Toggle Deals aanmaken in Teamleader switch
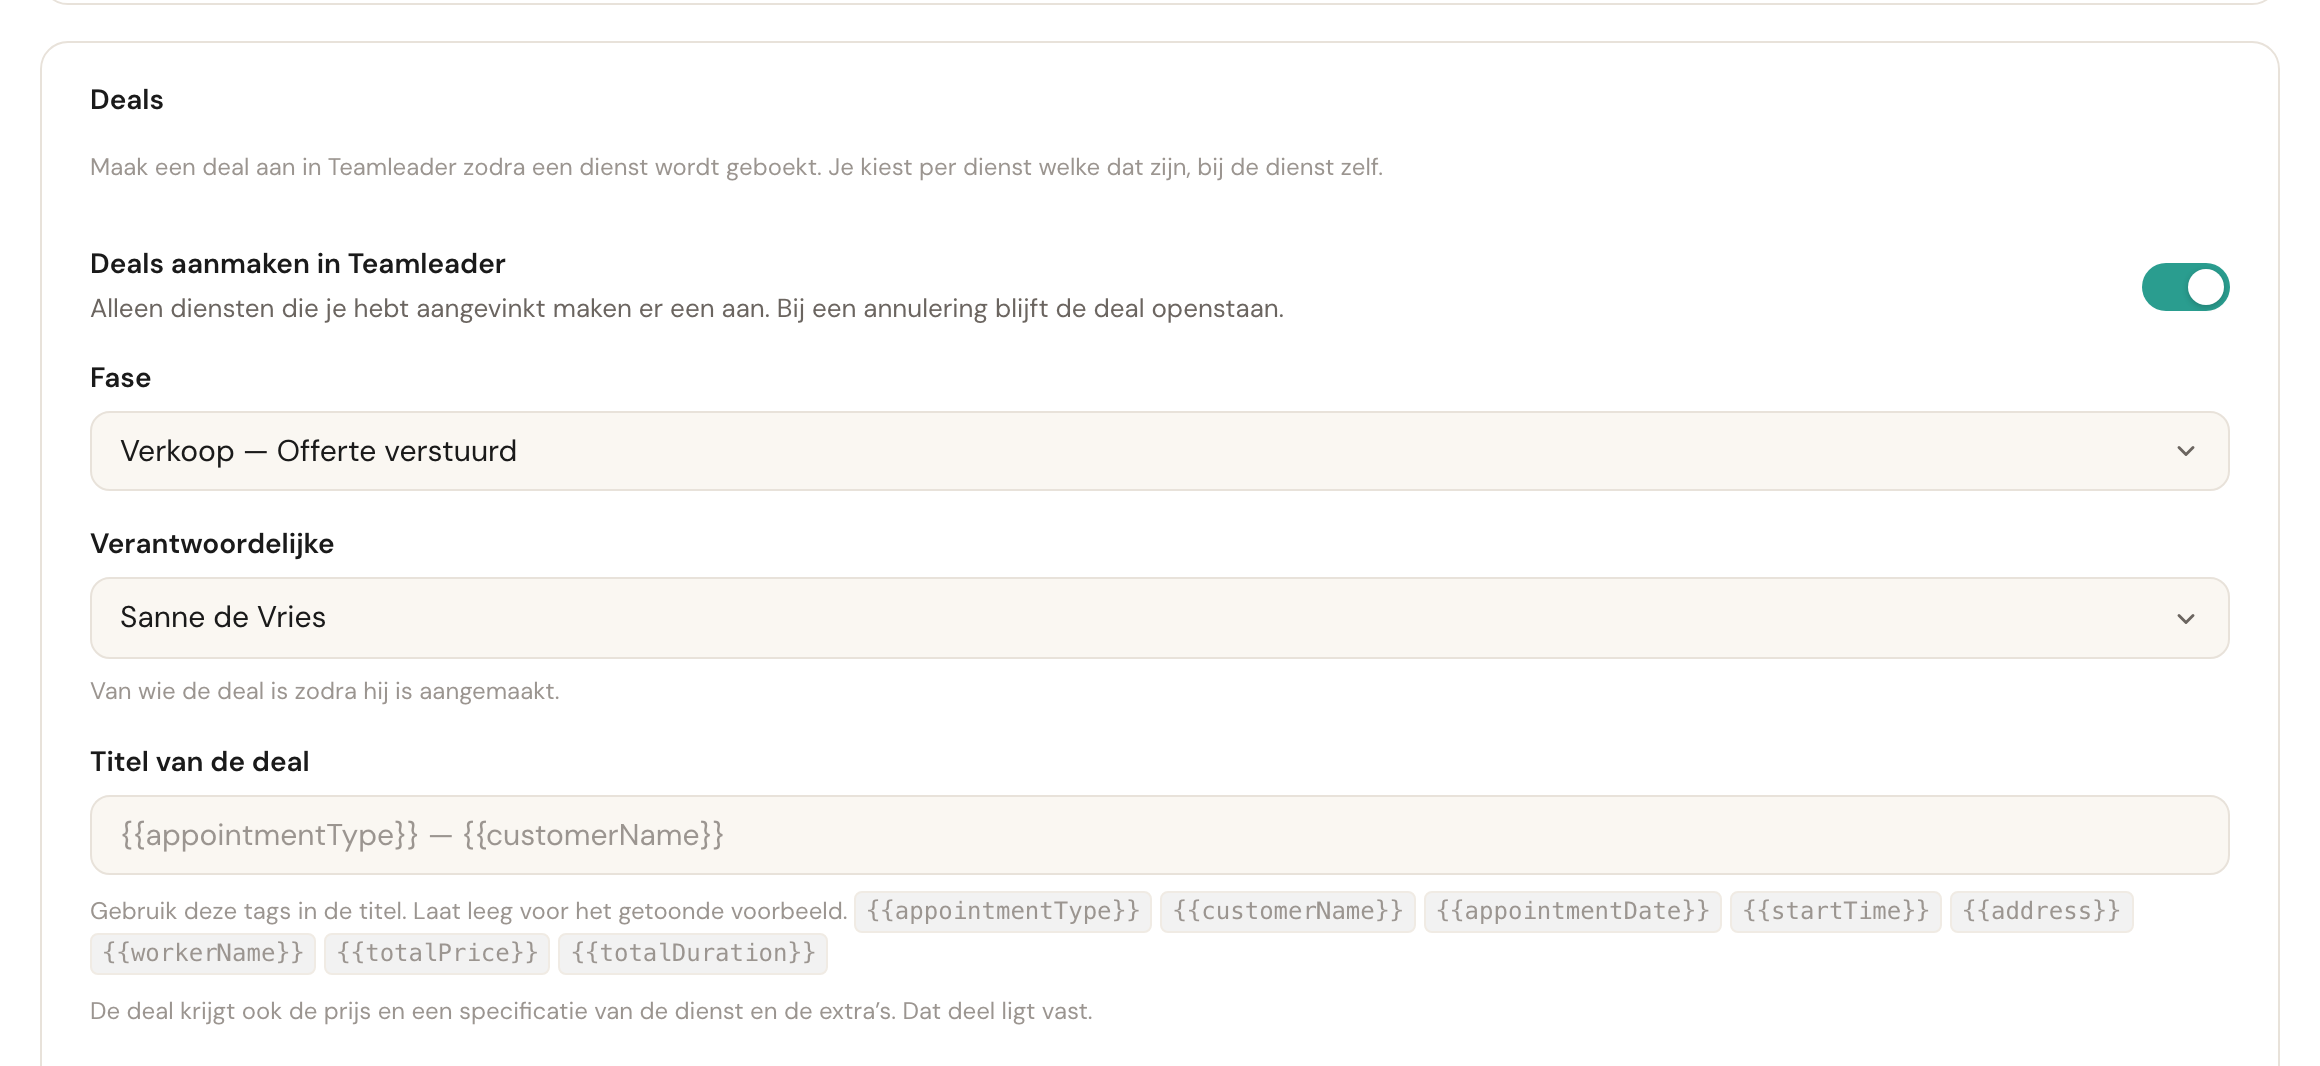The width and height of the screenshot is (2320, 1066). 2185,287
